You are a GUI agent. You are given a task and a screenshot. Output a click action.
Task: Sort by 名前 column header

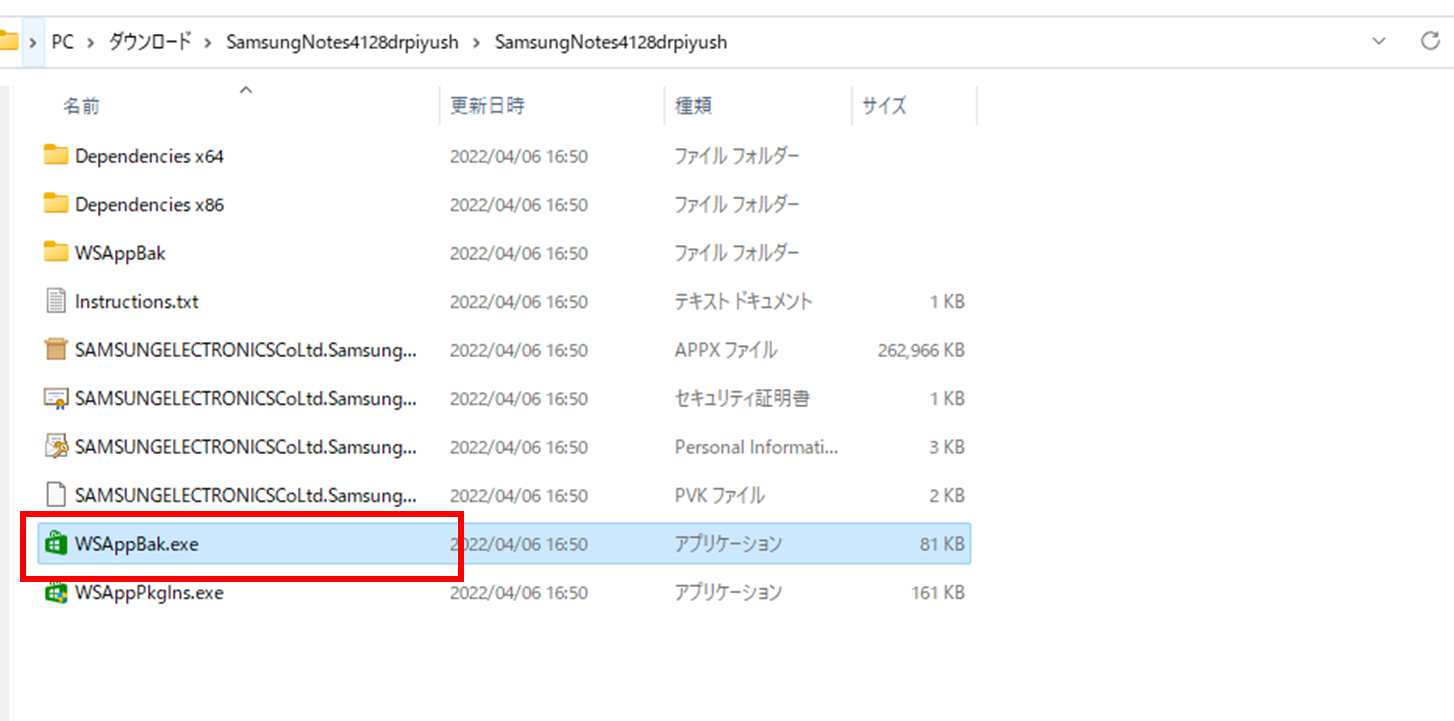(x=82, y=106)
